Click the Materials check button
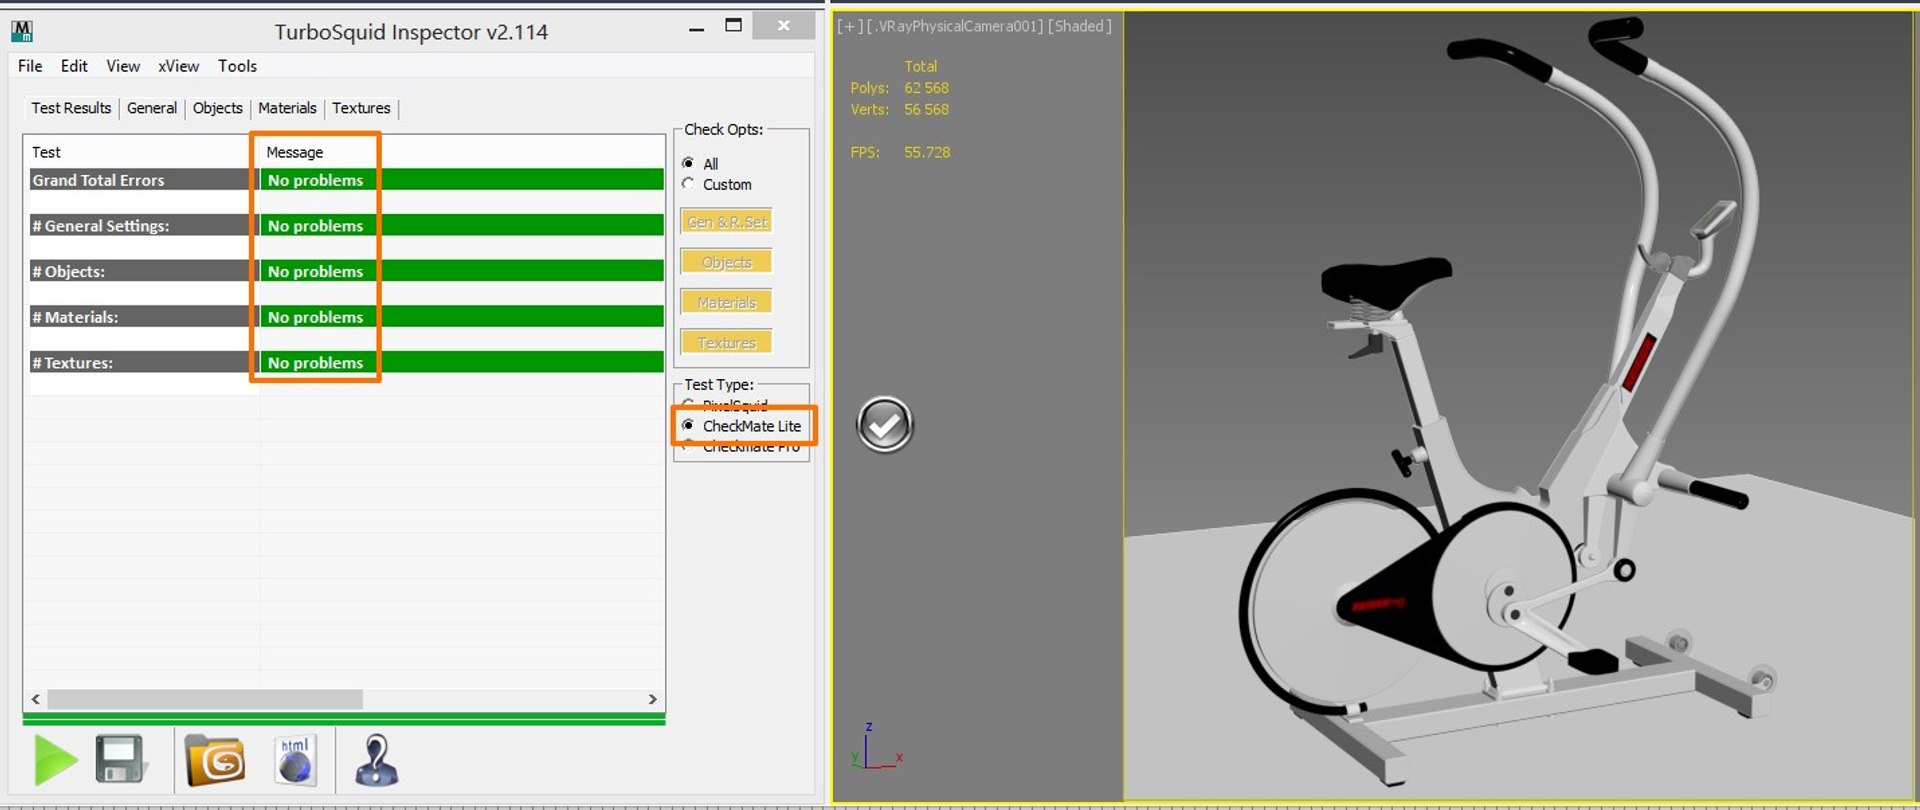Screen dimensions: 1920x810 727,302
